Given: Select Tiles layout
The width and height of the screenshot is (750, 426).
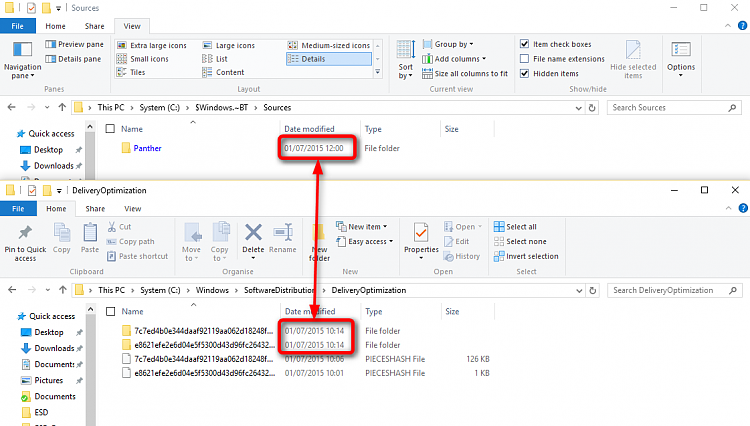Looking at the screenshot, I should [x=132, y=72].
